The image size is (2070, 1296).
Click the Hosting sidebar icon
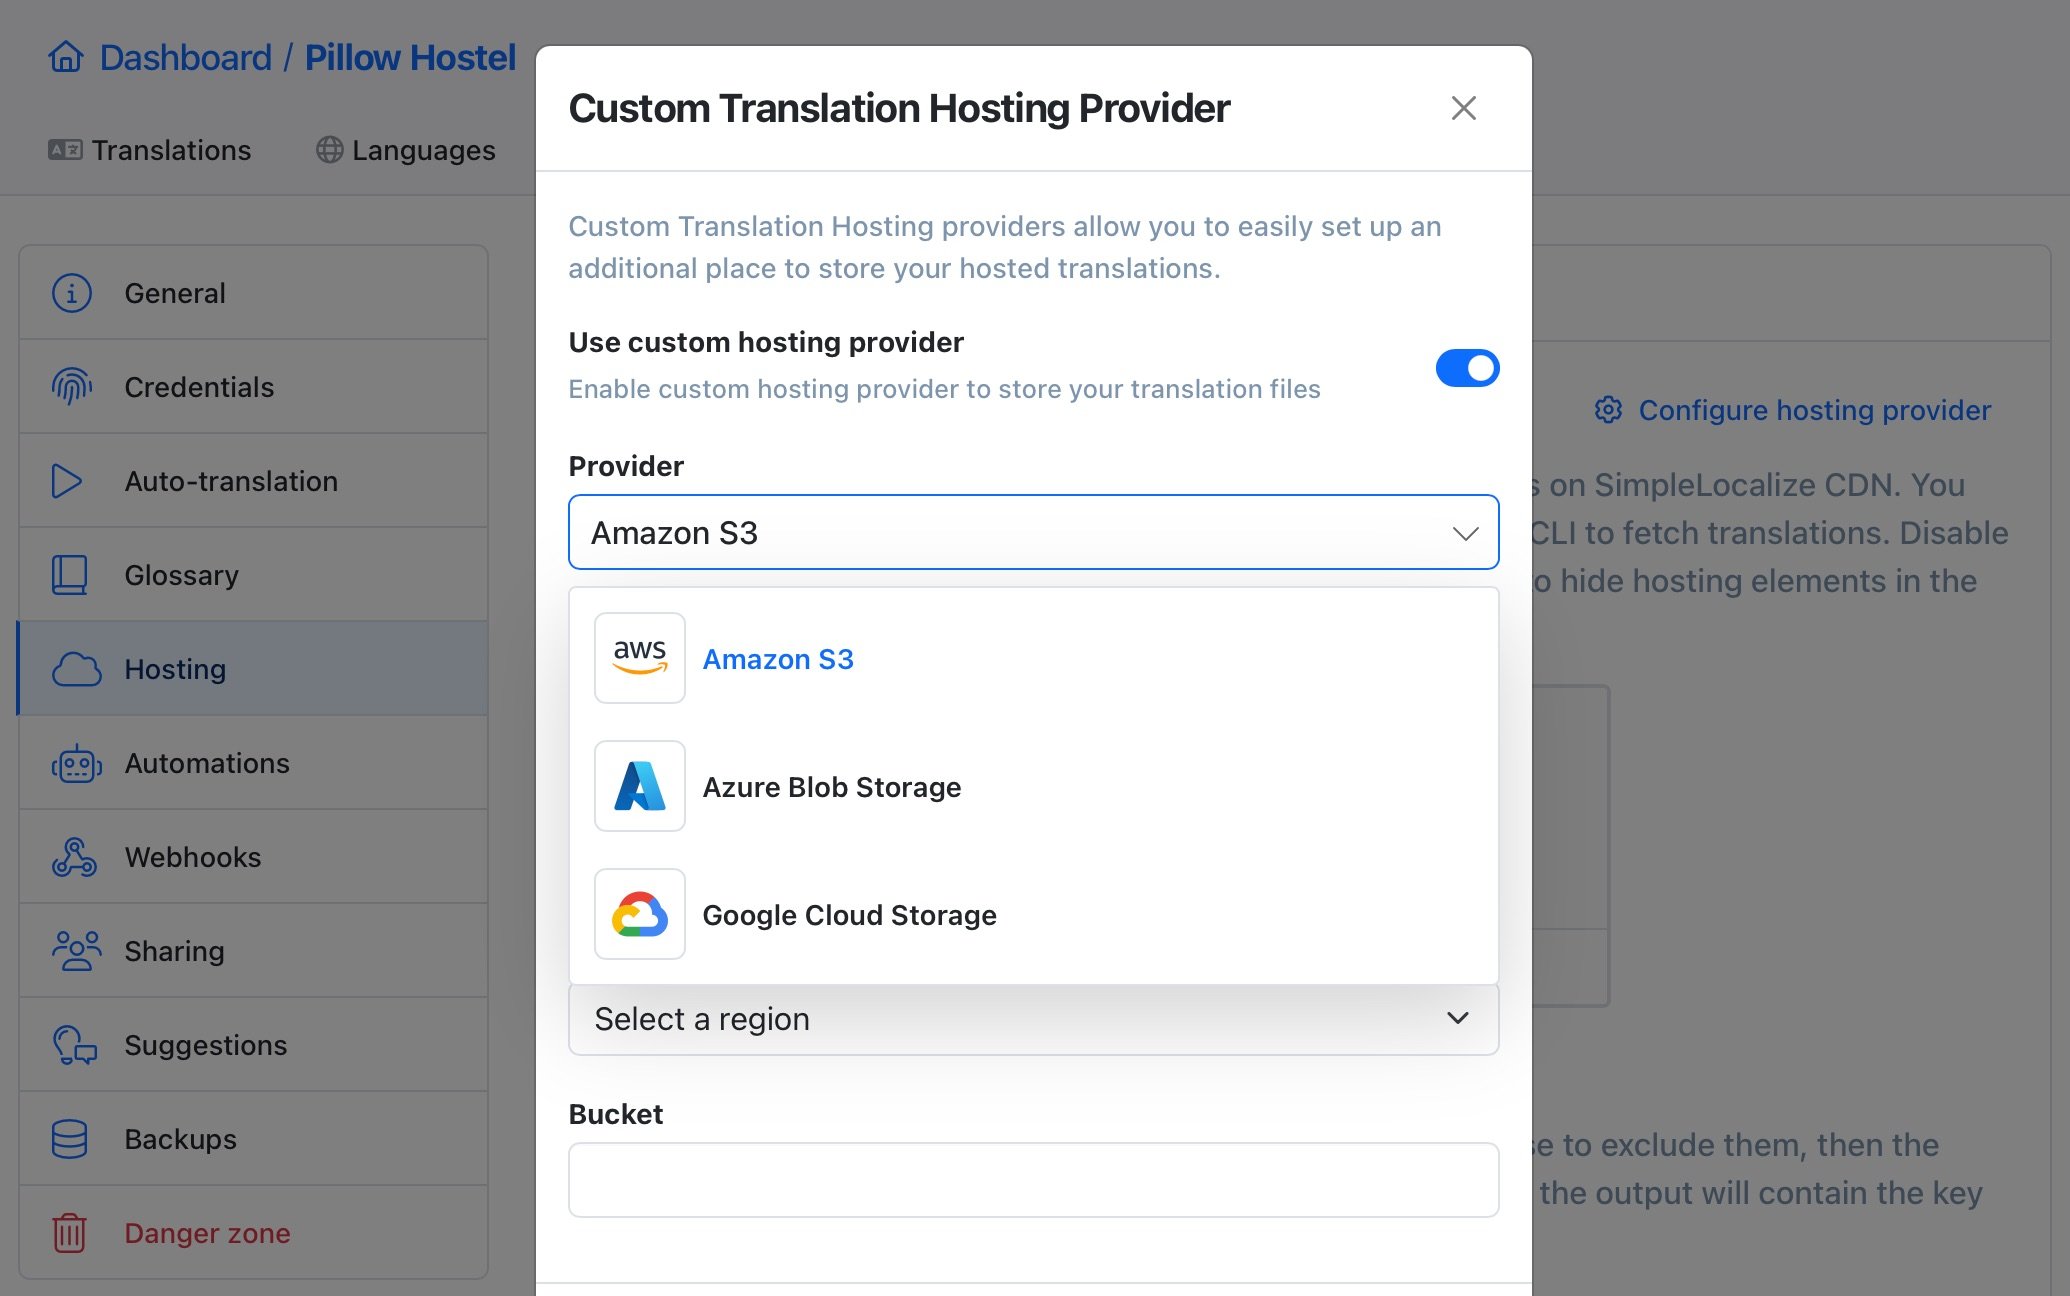pyautogui.click(x=75, y=667)
